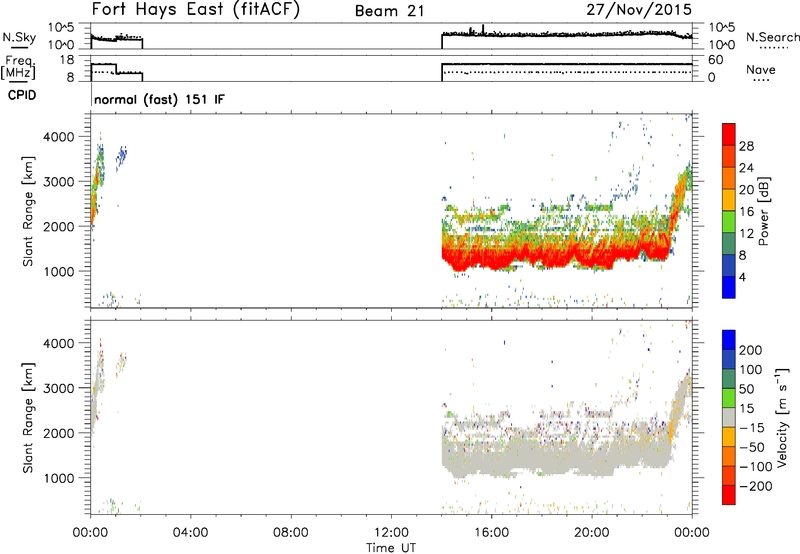Click the '4000' tick of the power panel
Image resolution: width=800 pixels, height=554 pixels.
coord(58,137)
